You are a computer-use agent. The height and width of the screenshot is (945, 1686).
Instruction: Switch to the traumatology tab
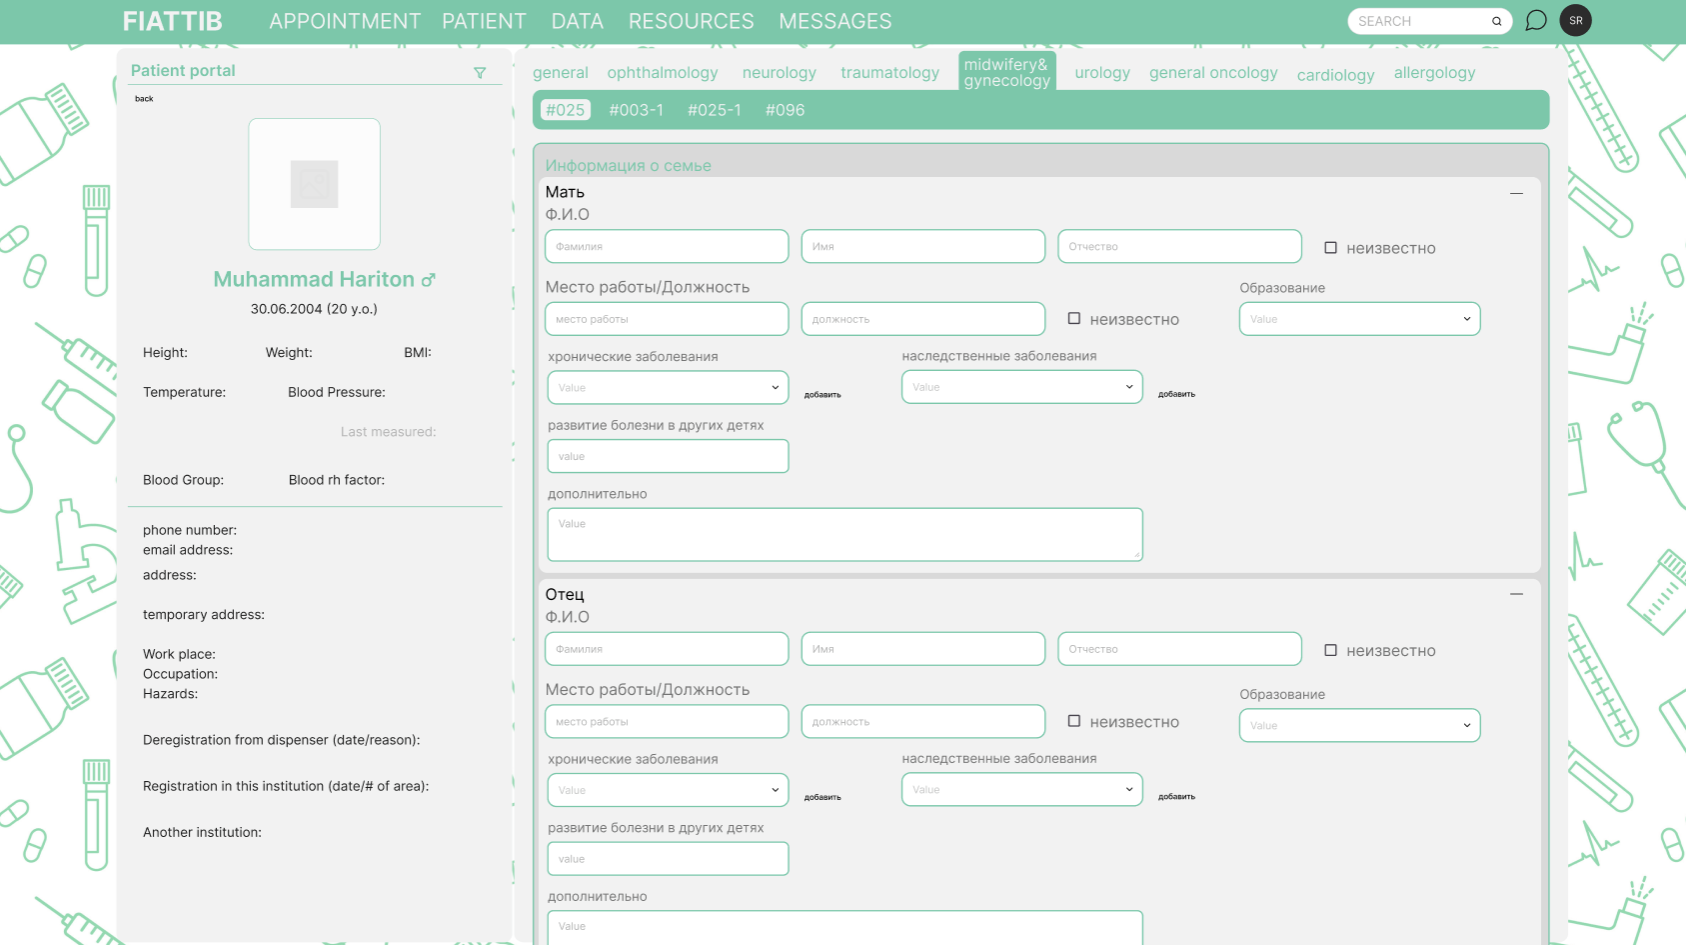pyautogui.click(x=890, y=73)
